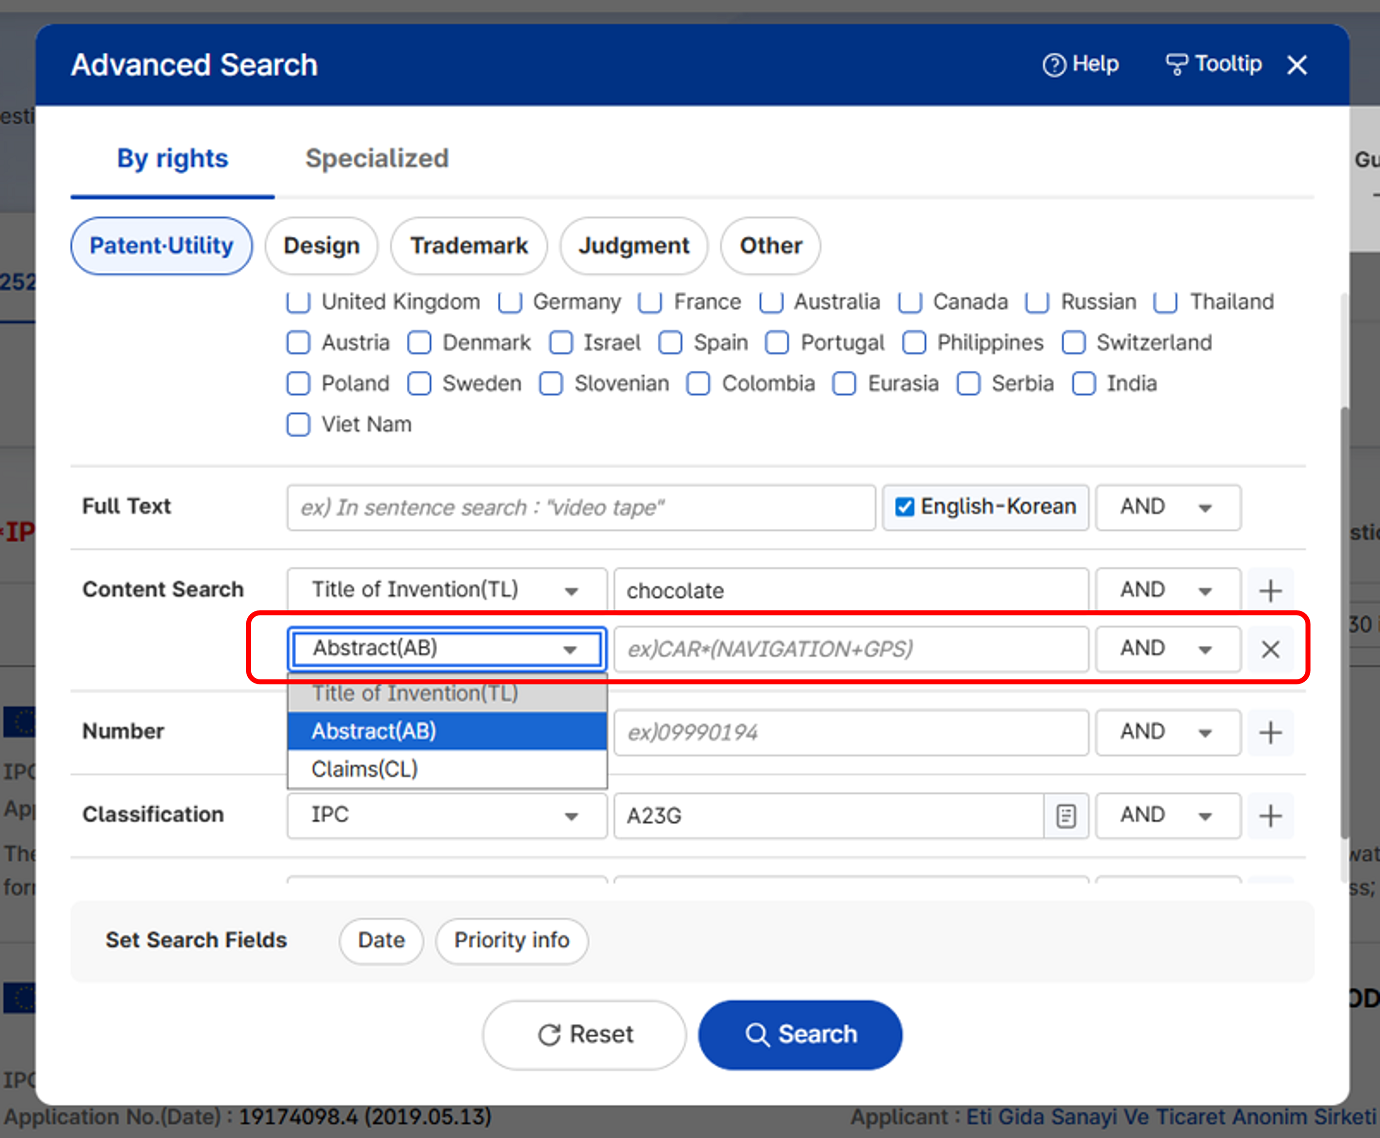Add another Number search row
This screenshot has height=1138, width=1380.
coord(1270,732)
